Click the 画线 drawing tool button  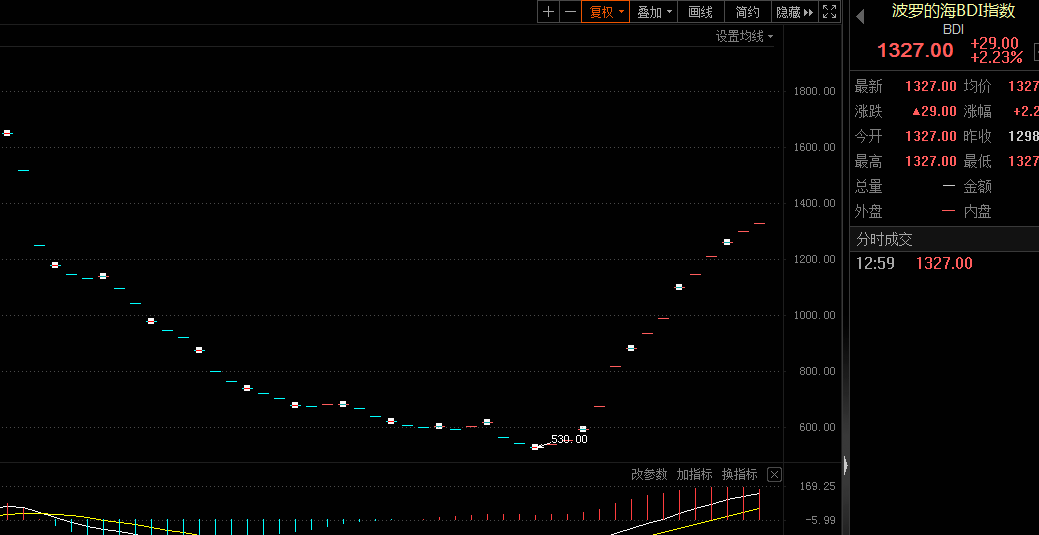701,12
